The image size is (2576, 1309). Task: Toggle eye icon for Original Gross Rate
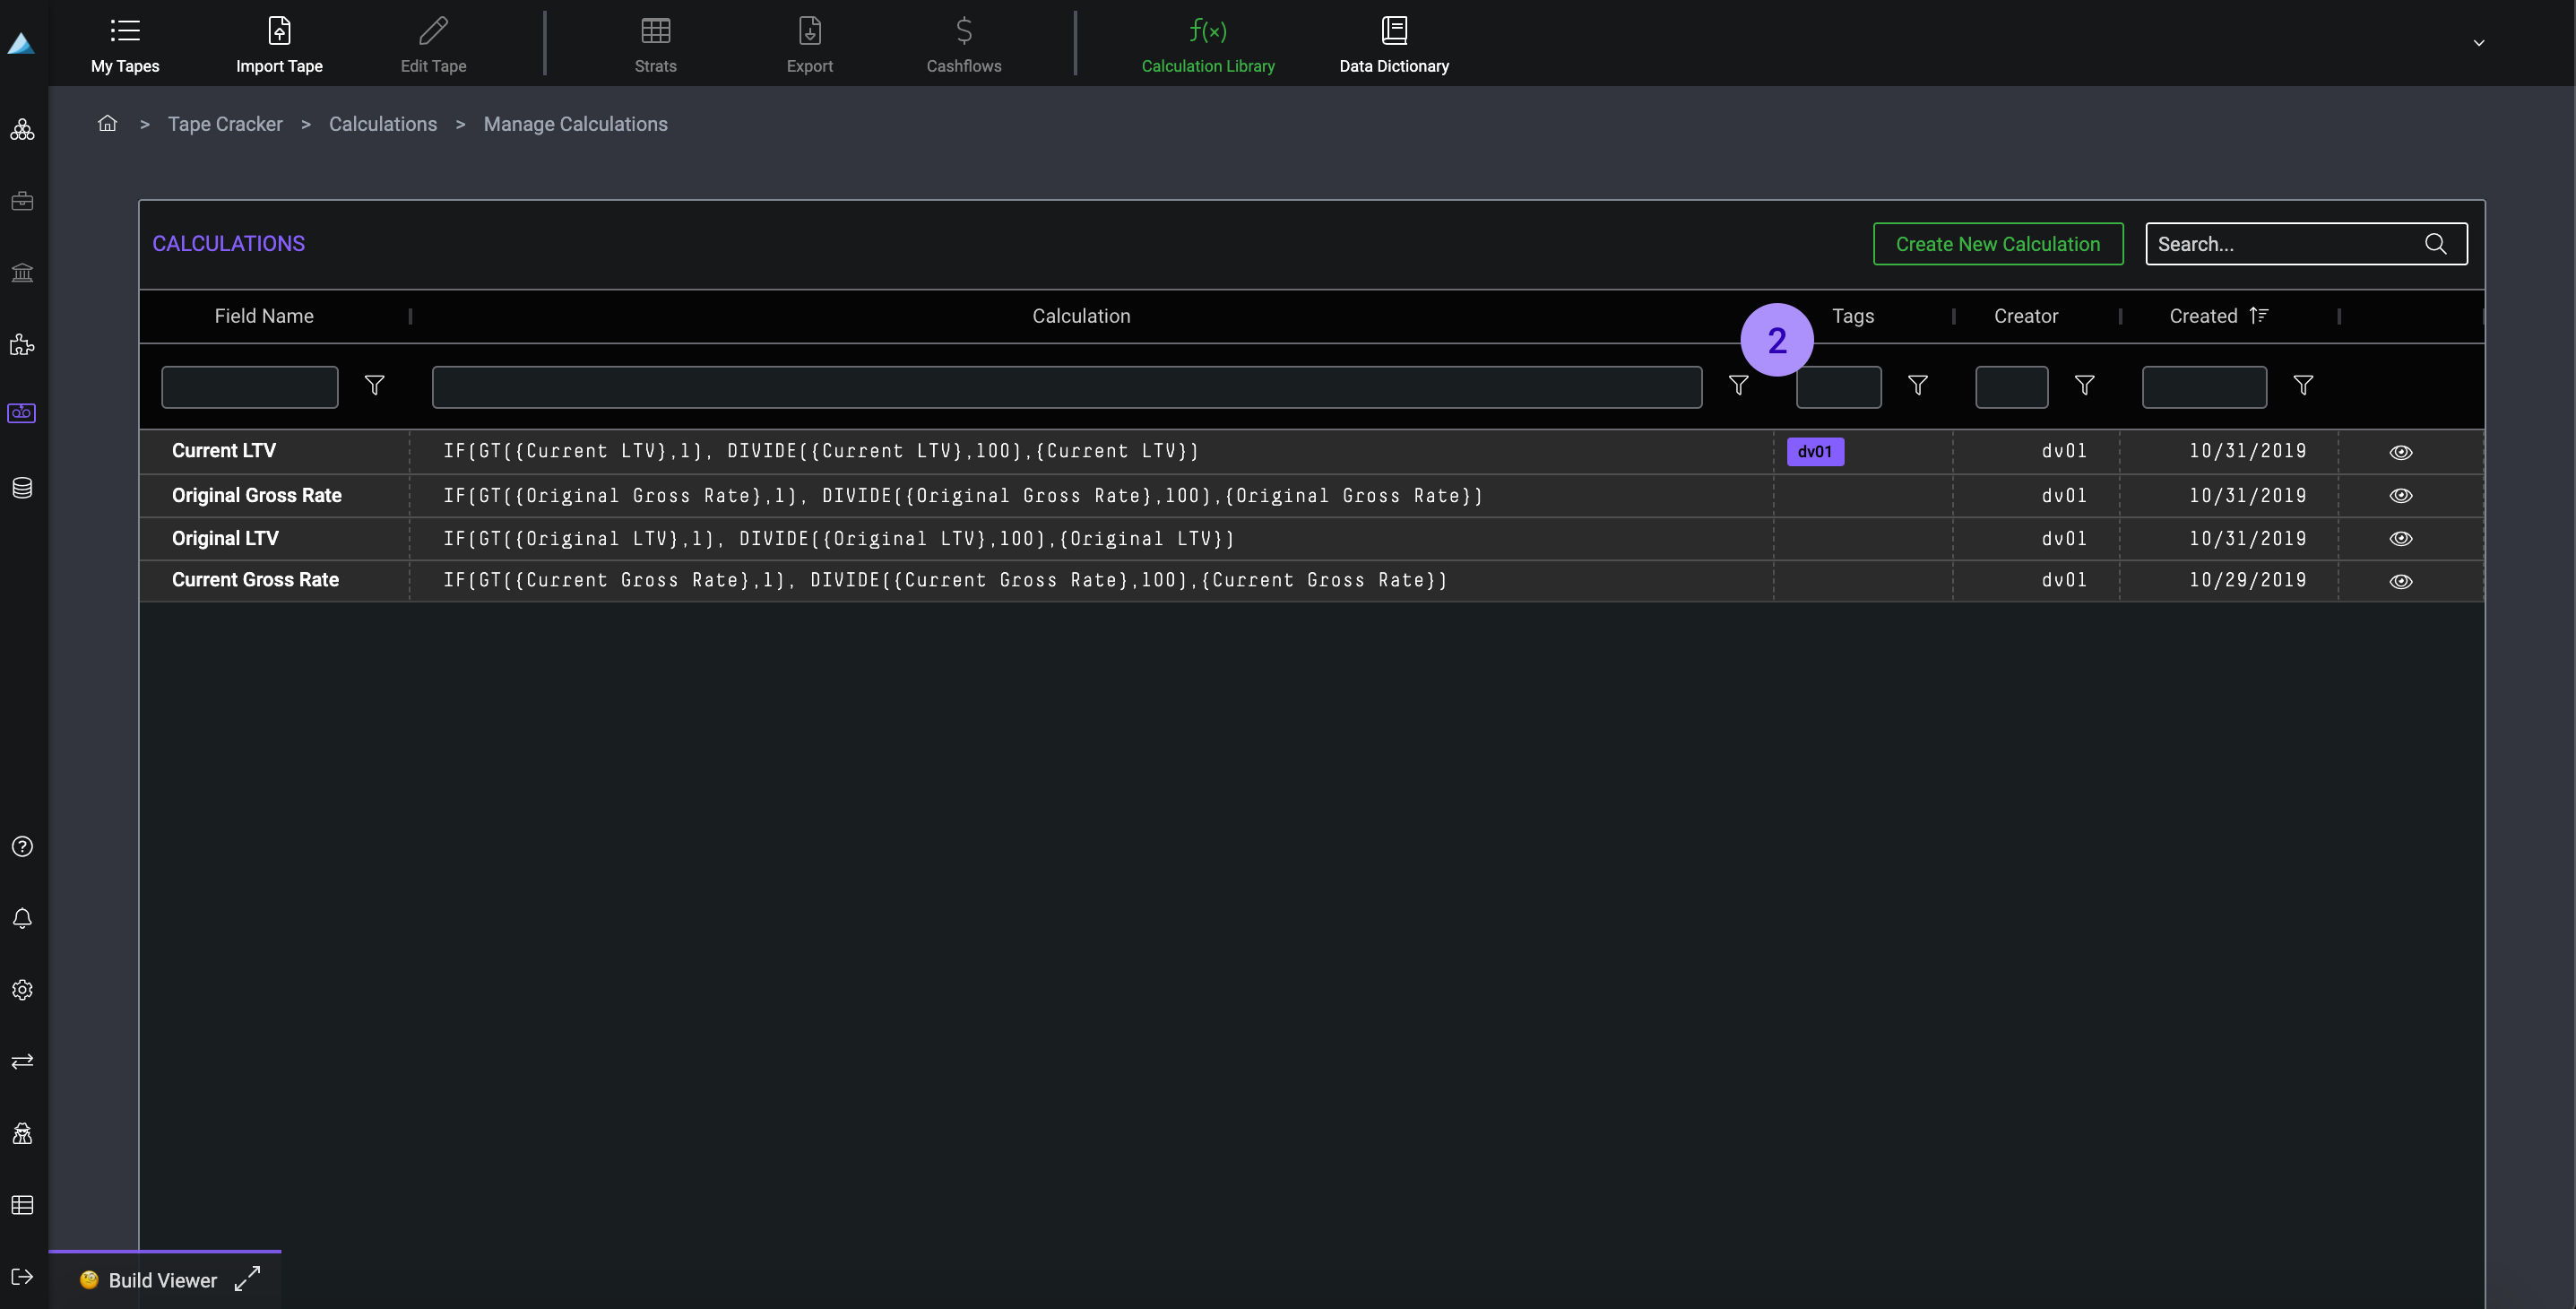2400,496
